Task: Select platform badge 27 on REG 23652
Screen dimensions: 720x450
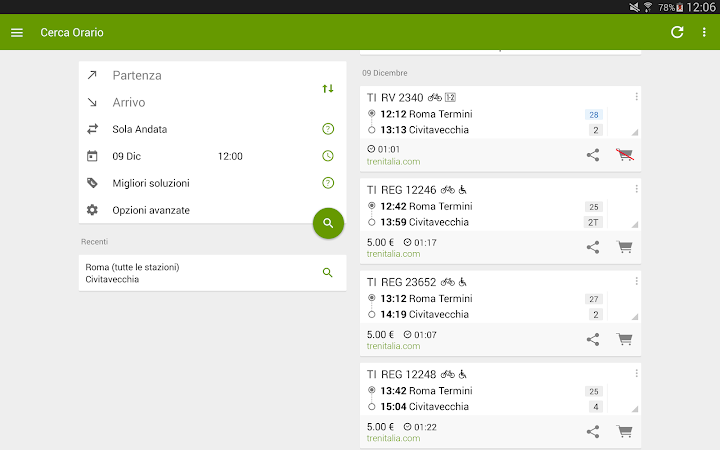Action: 594,299
